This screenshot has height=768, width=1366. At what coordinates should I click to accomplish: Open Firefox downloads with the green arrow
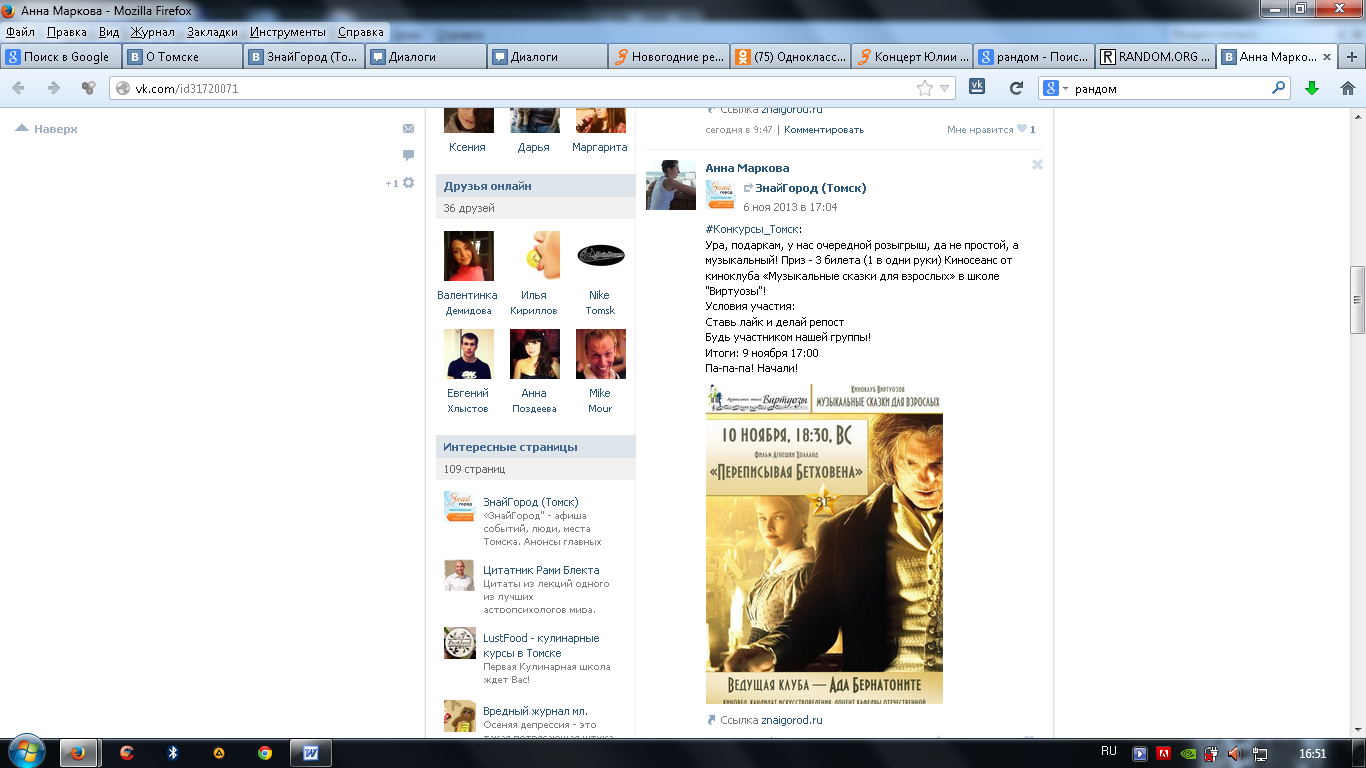coord(1312,88)
